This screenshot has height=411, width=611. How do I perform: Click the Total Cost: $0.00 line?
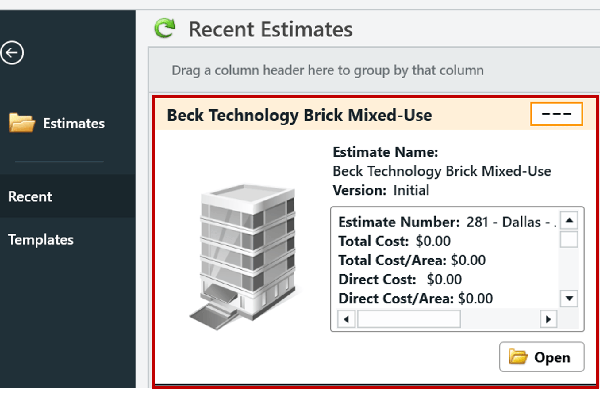click(x=394, y=241)
